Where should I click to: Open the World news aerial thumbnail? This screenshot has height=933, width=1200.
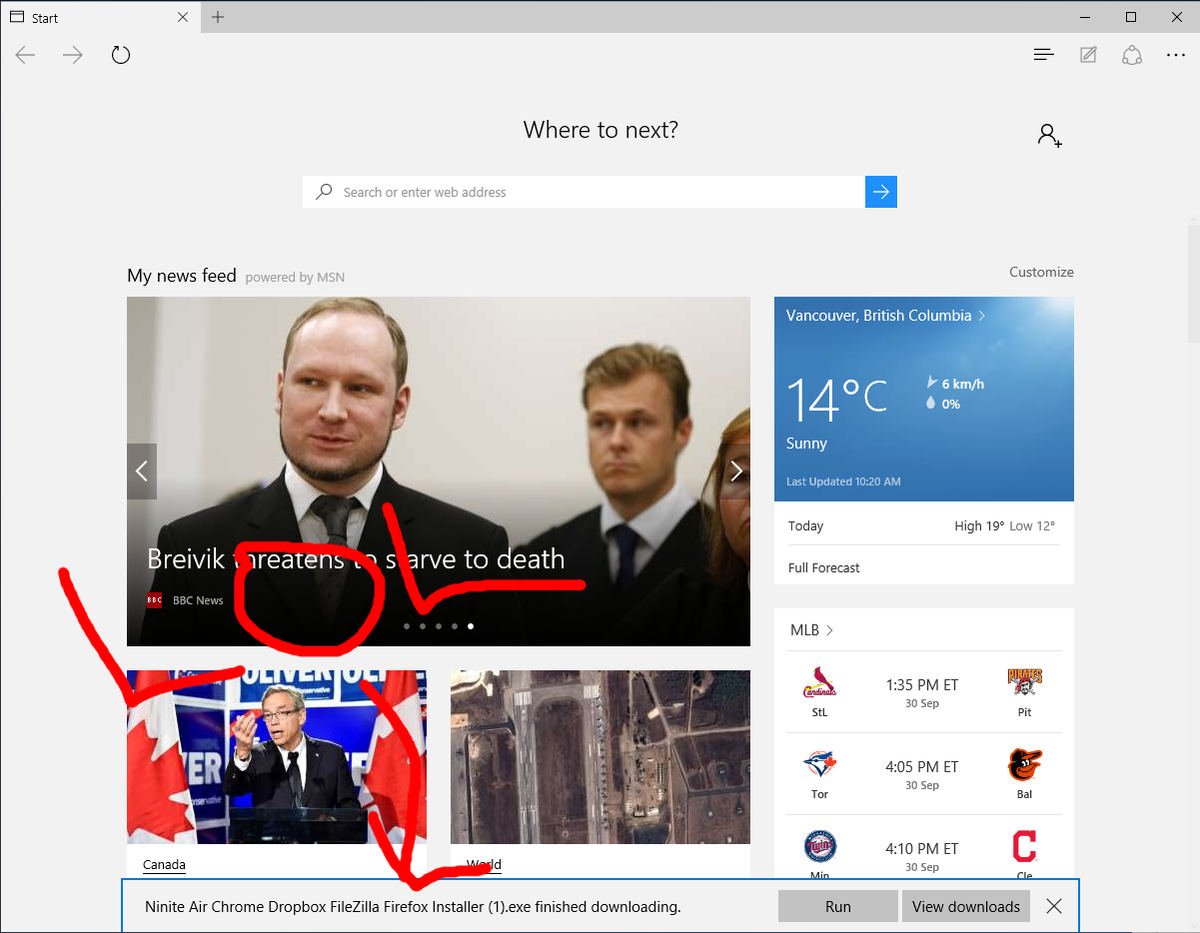point(600,757)
